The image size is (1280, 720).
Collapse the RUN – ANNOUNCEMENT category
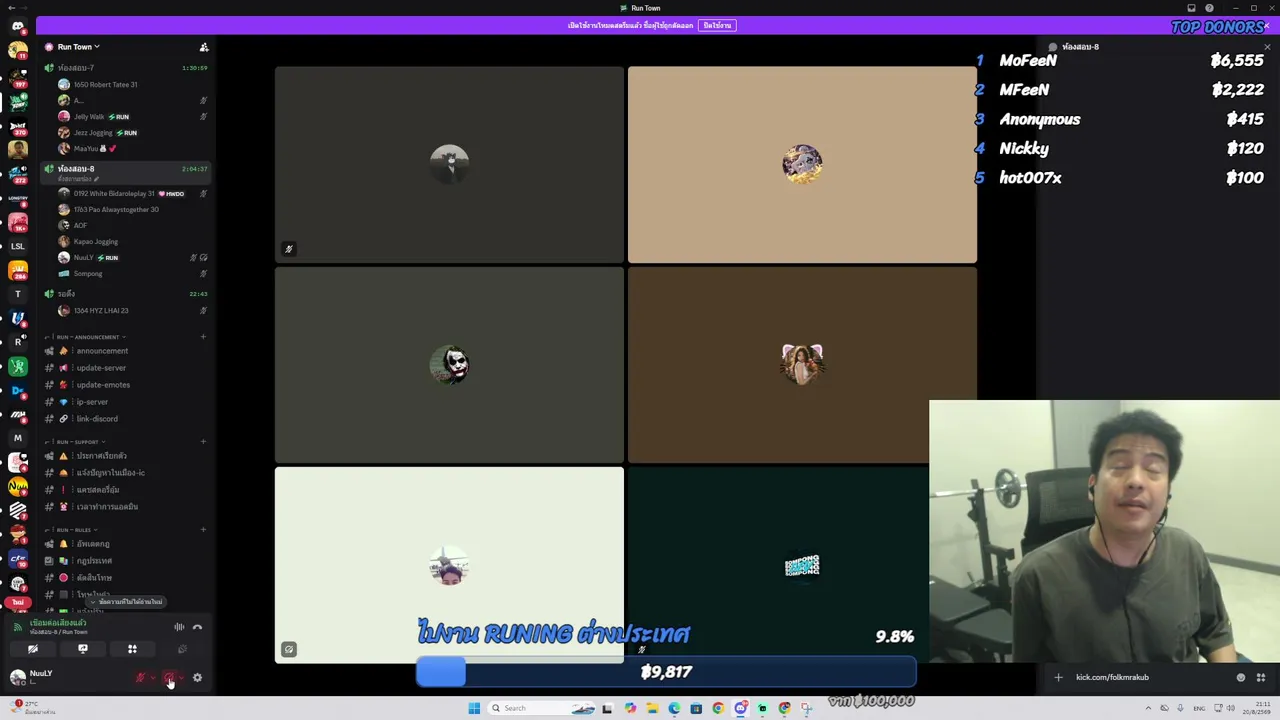pyautogui.click(x=88, y=337)
